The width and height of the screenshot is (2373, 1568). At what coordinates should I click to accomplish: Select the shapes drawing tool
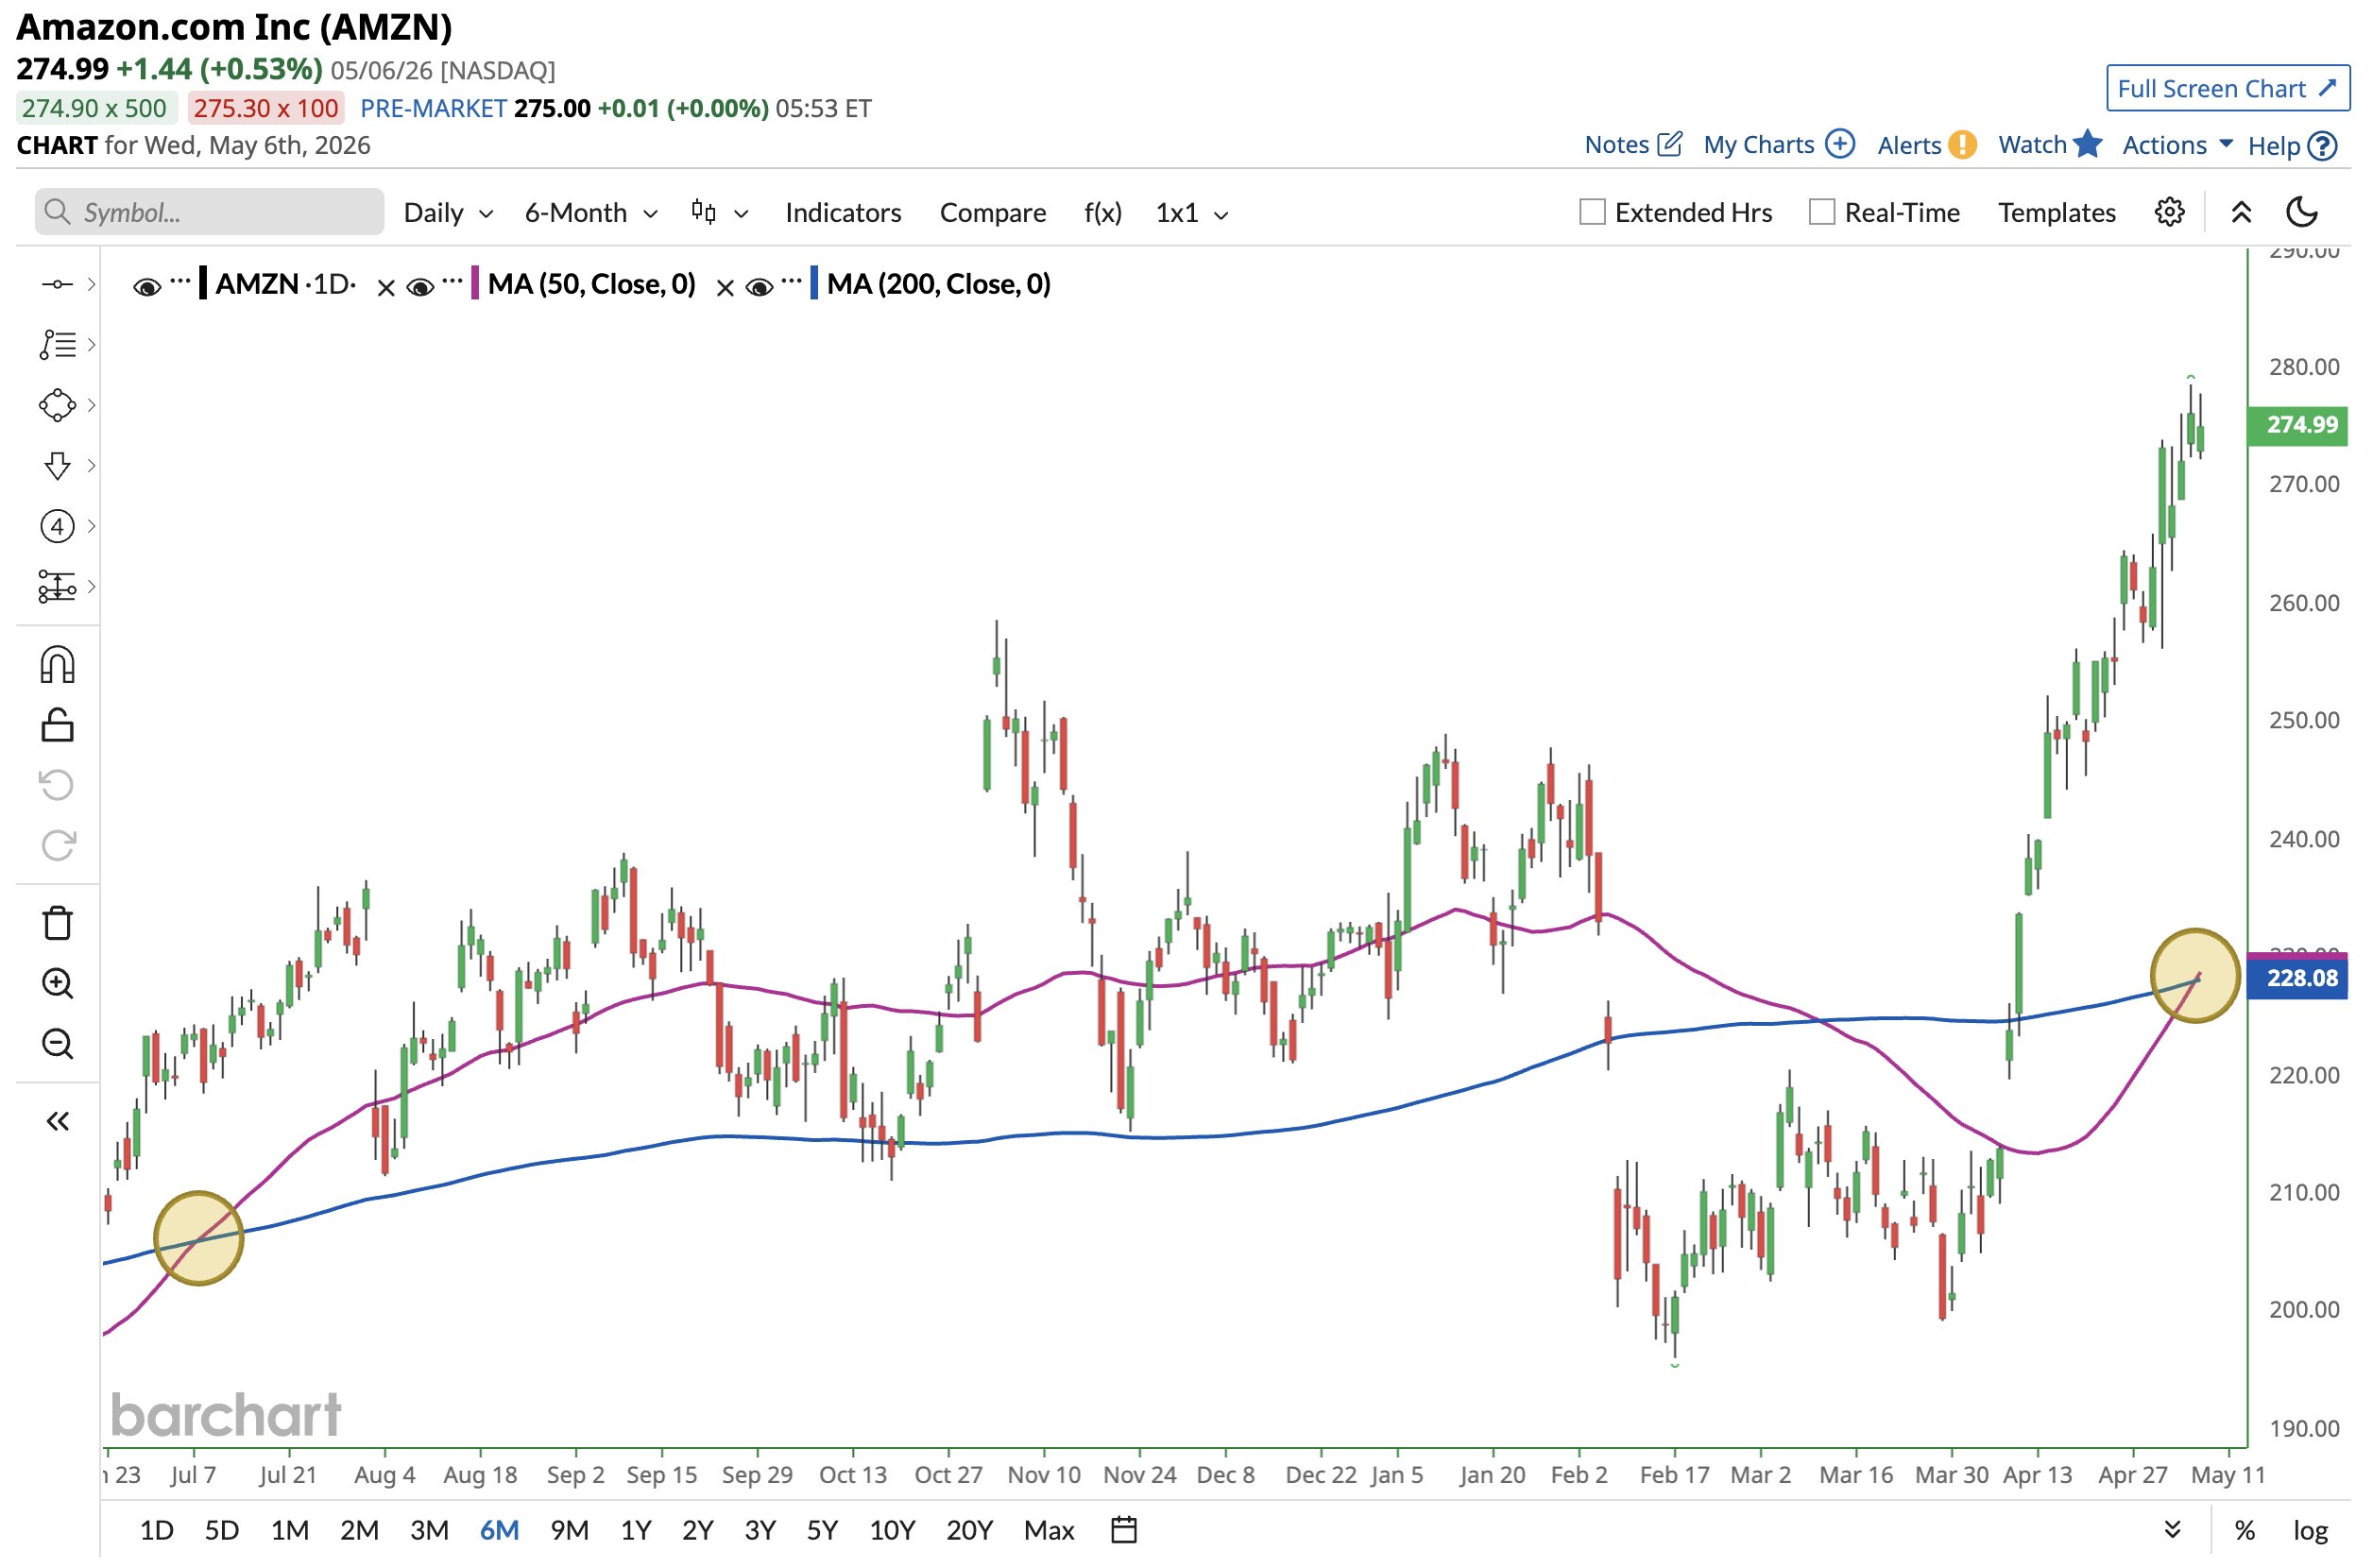point(57,406)
